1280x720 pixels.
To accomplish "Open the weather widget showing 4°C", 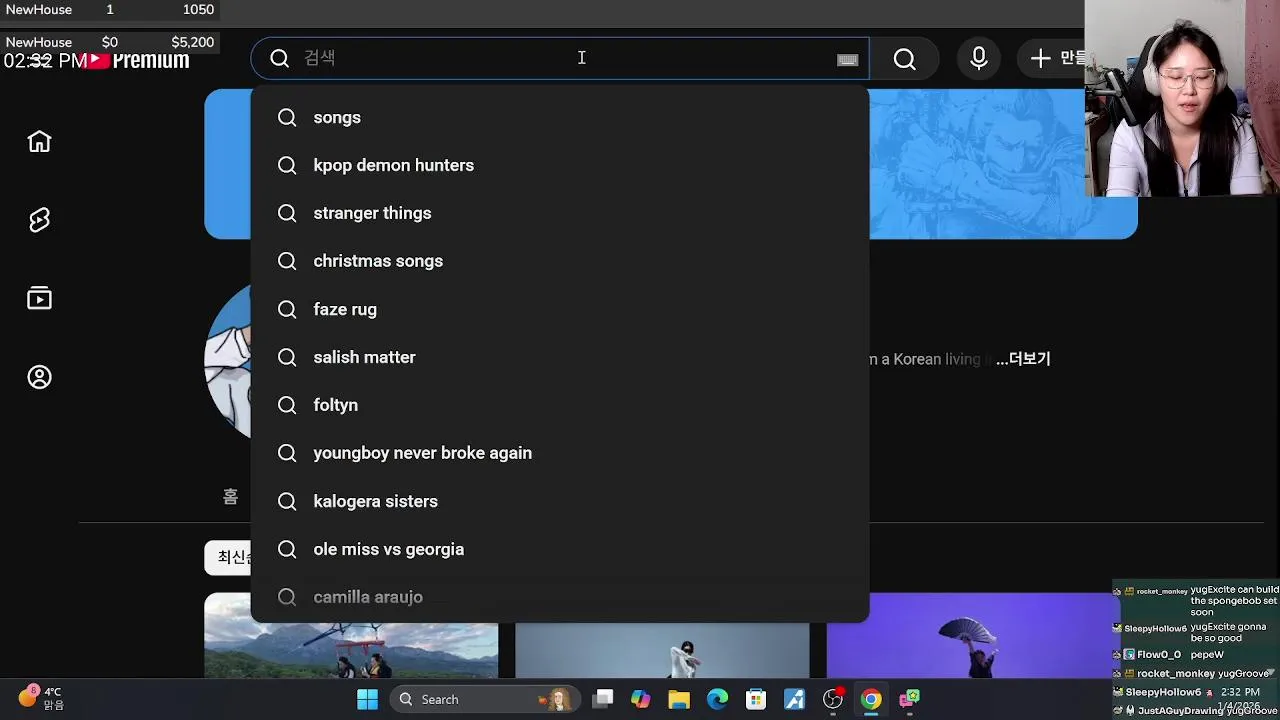I will (42, 698).
